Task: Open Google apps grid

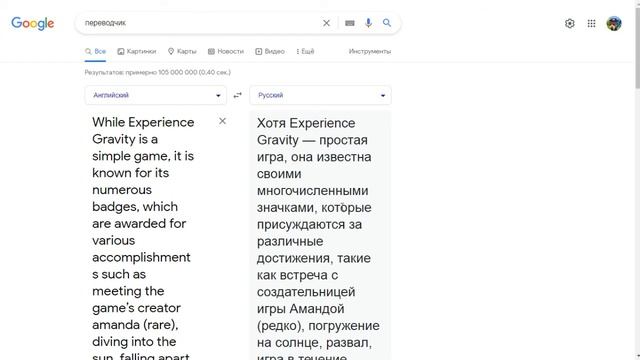Action: coord(591,23)
